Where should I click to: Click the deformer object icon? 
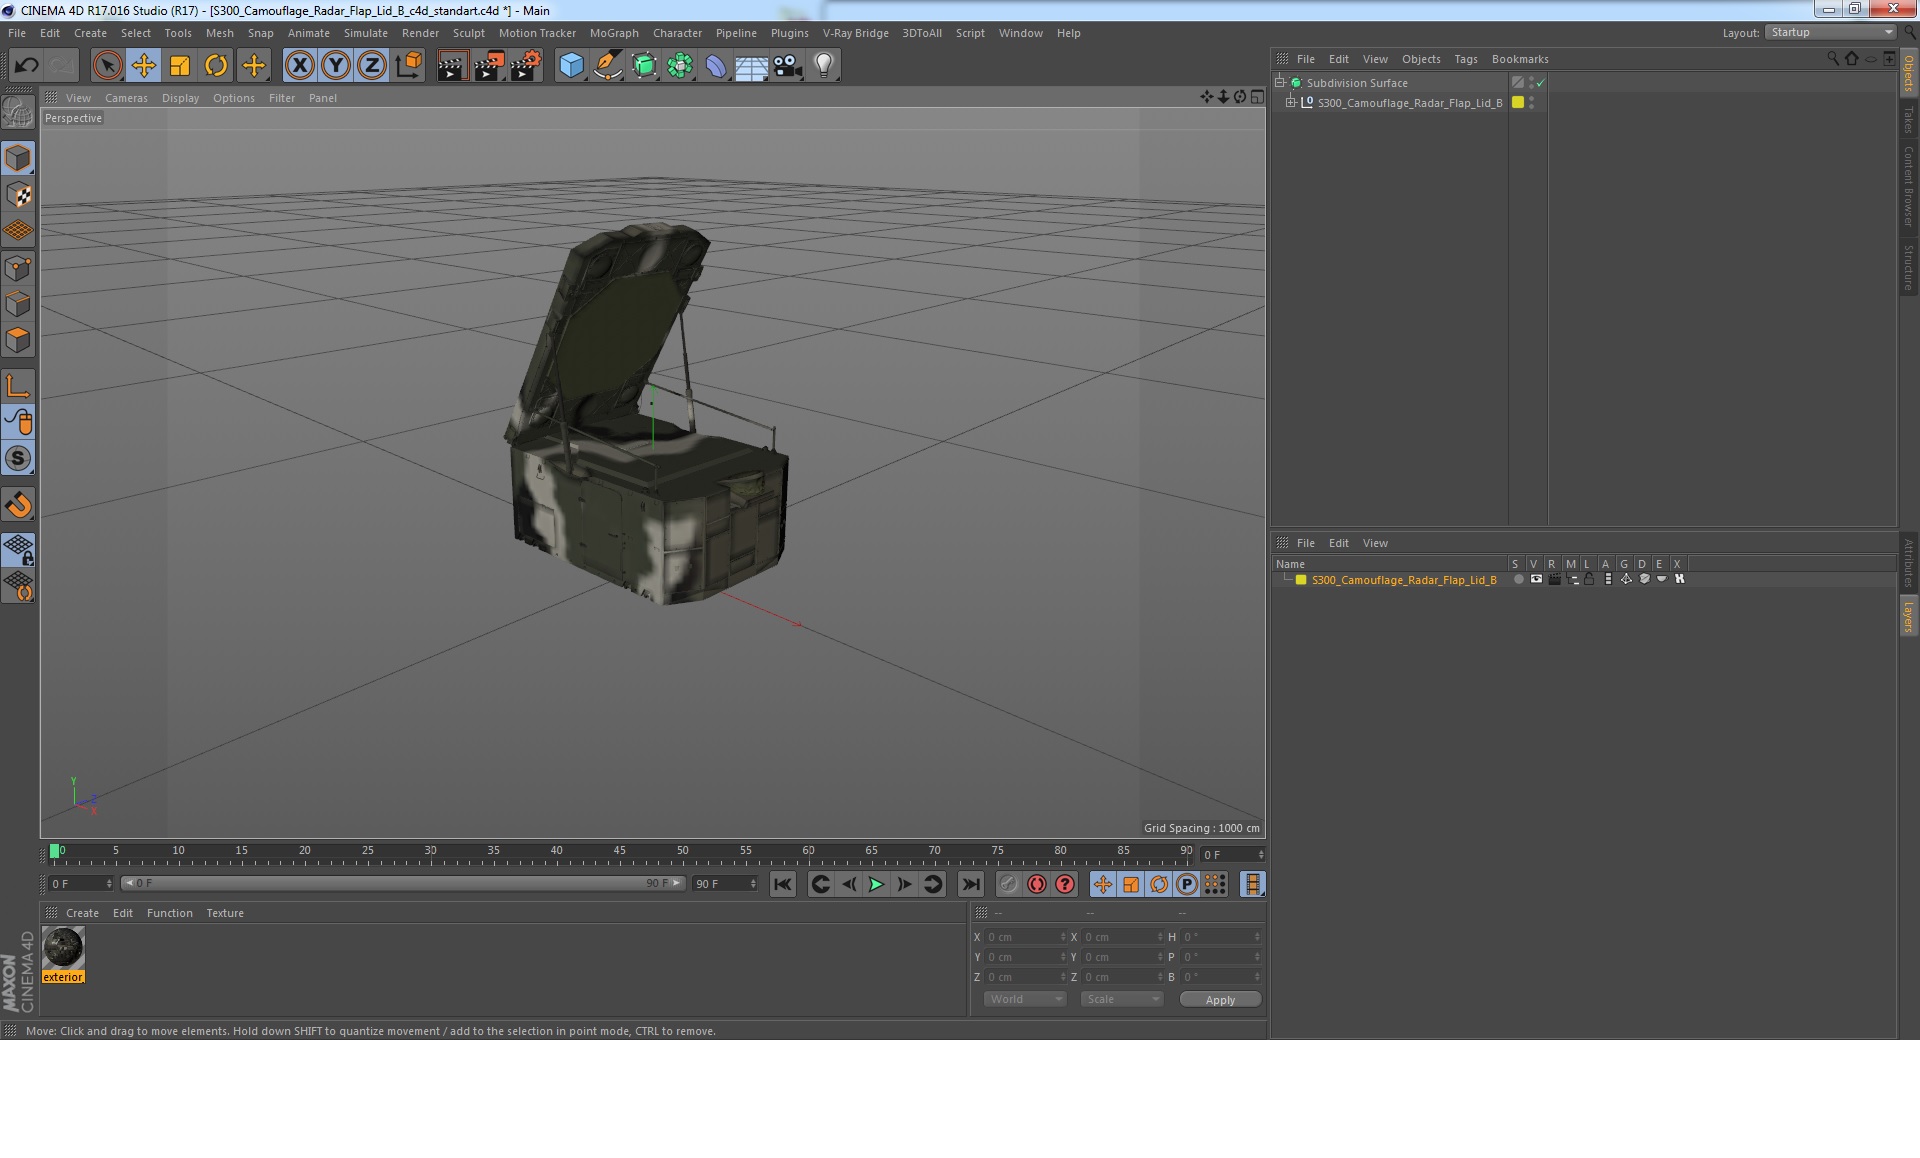(x=716, y=66)
